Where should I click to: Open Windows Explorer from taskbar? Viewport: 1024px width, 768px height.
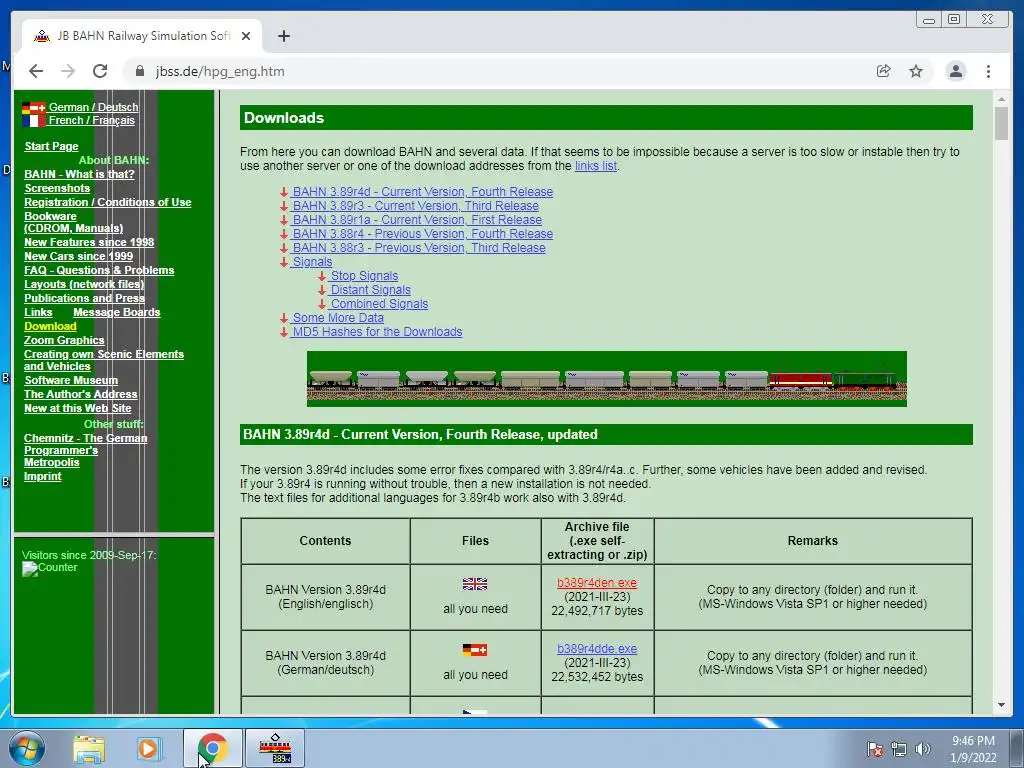pyautogui.click(x=89, y=748)
